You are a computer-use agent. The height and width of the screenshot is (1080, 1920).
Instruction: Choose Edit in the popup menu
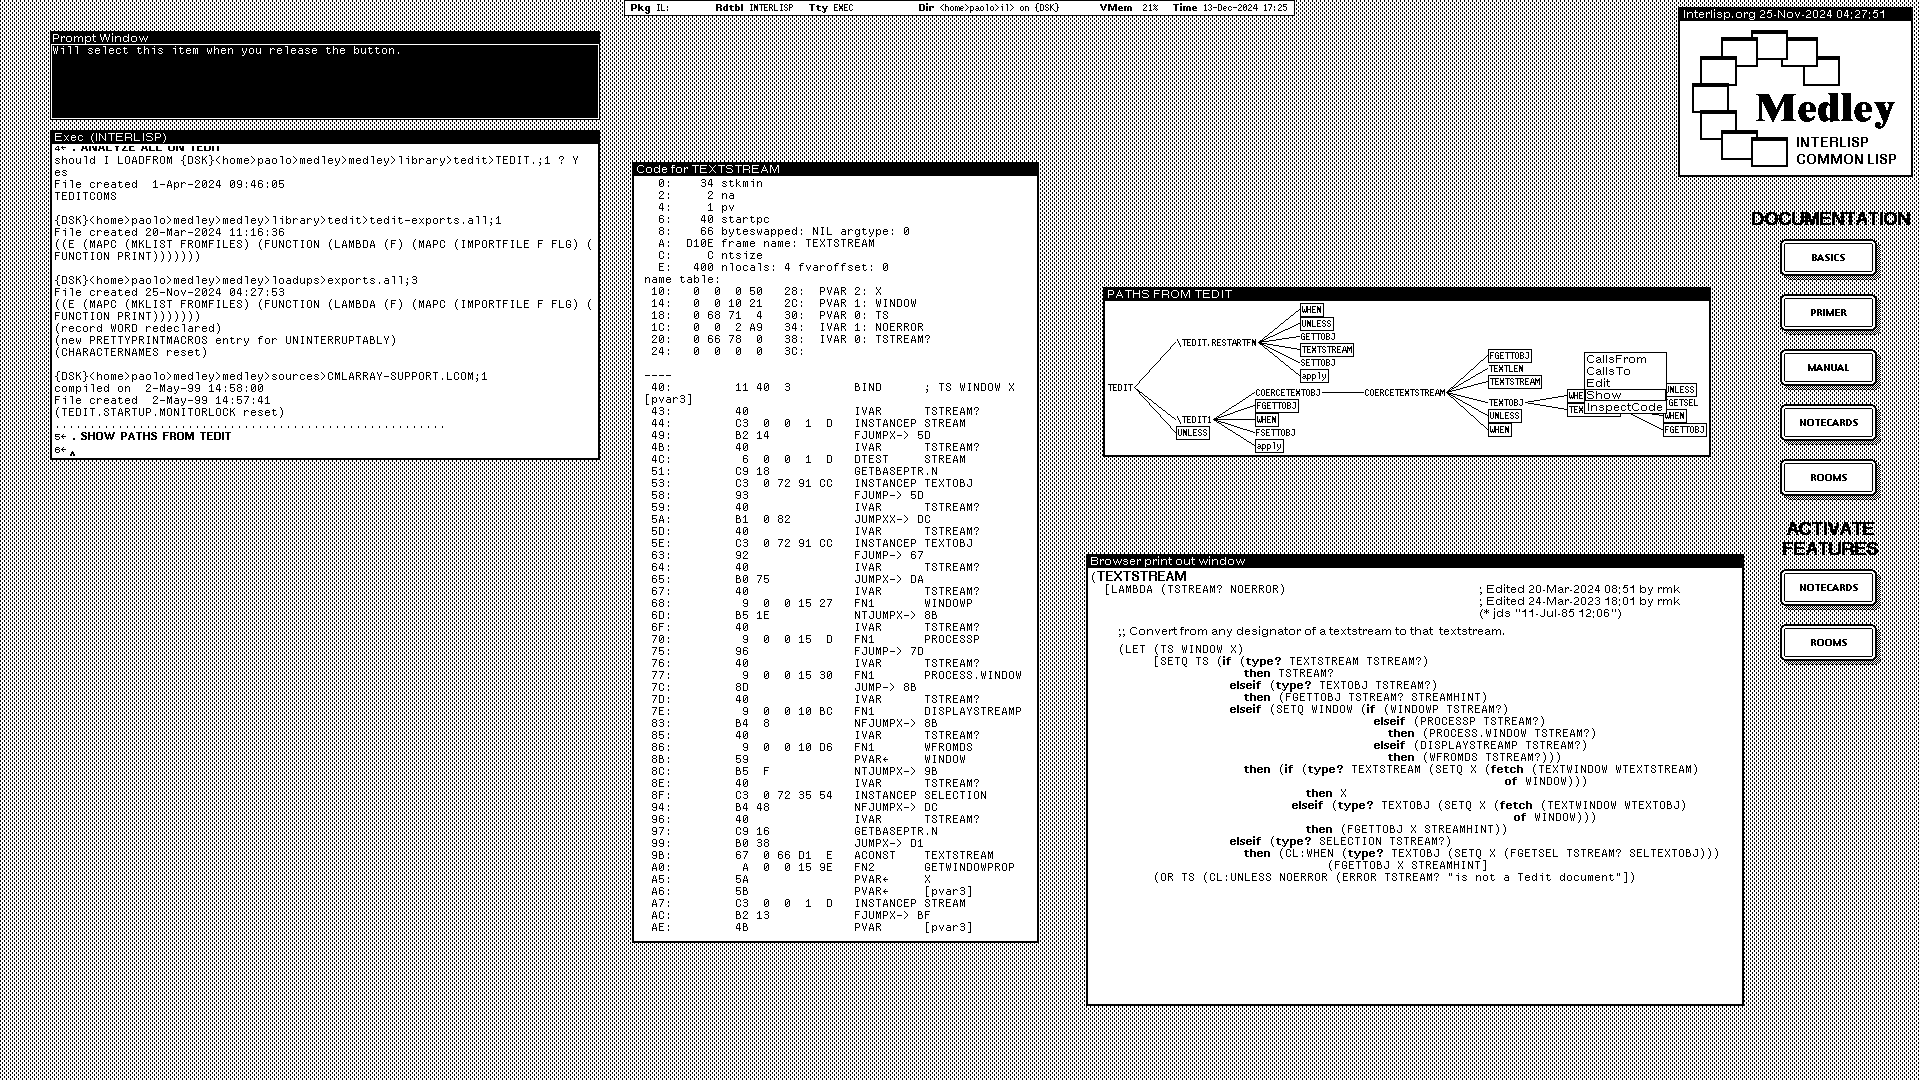1625,383
